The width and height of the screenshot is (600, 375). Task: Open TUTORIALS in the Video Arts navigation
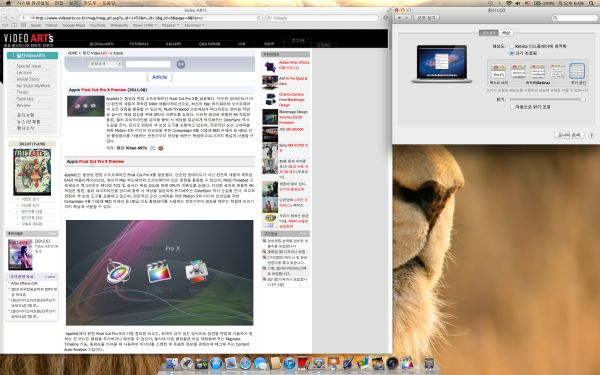tap(139, 44)
